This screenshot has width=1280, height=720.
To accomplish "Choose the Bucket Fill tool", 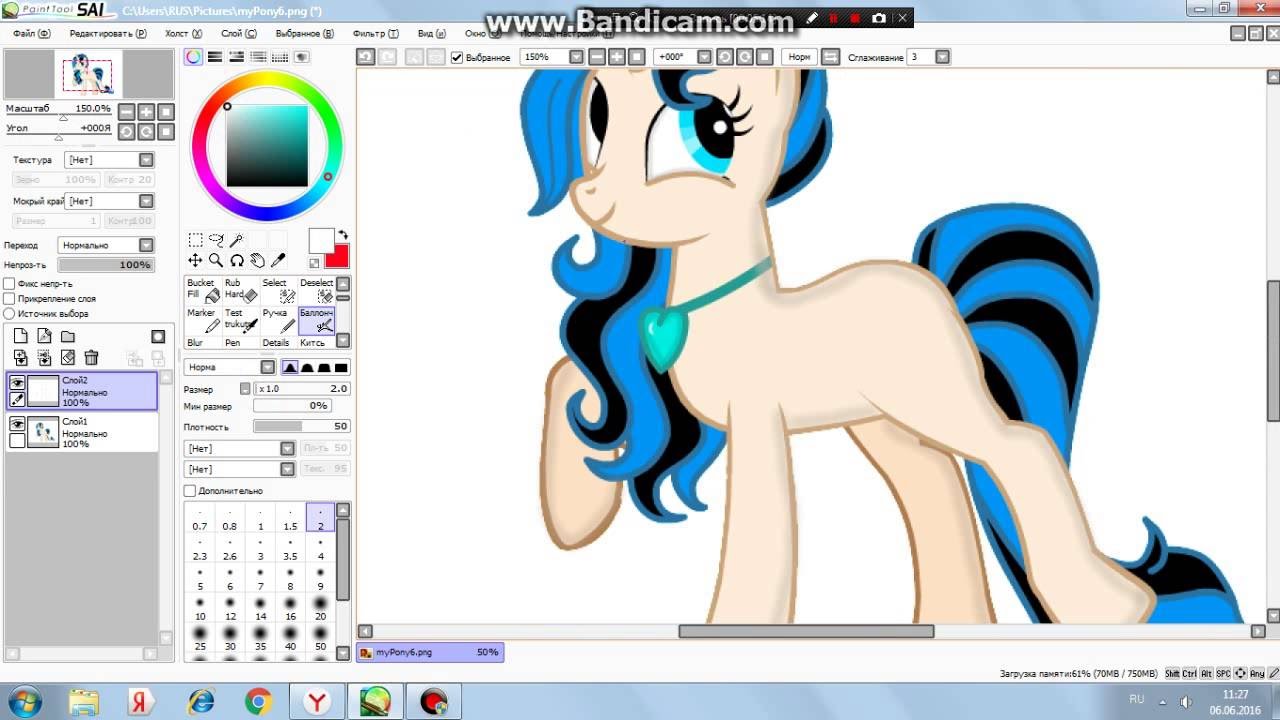I will [x=203, y=290].
